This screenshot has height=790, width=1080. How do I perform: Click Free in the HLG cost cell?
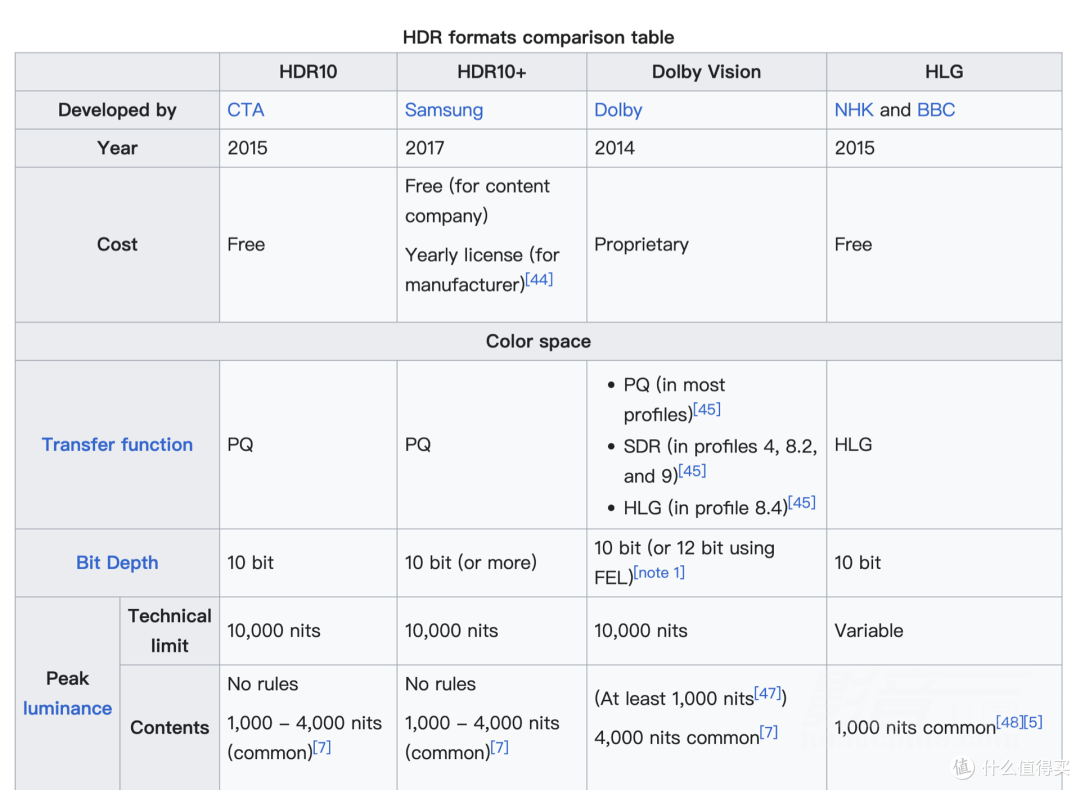pos(853,245)
